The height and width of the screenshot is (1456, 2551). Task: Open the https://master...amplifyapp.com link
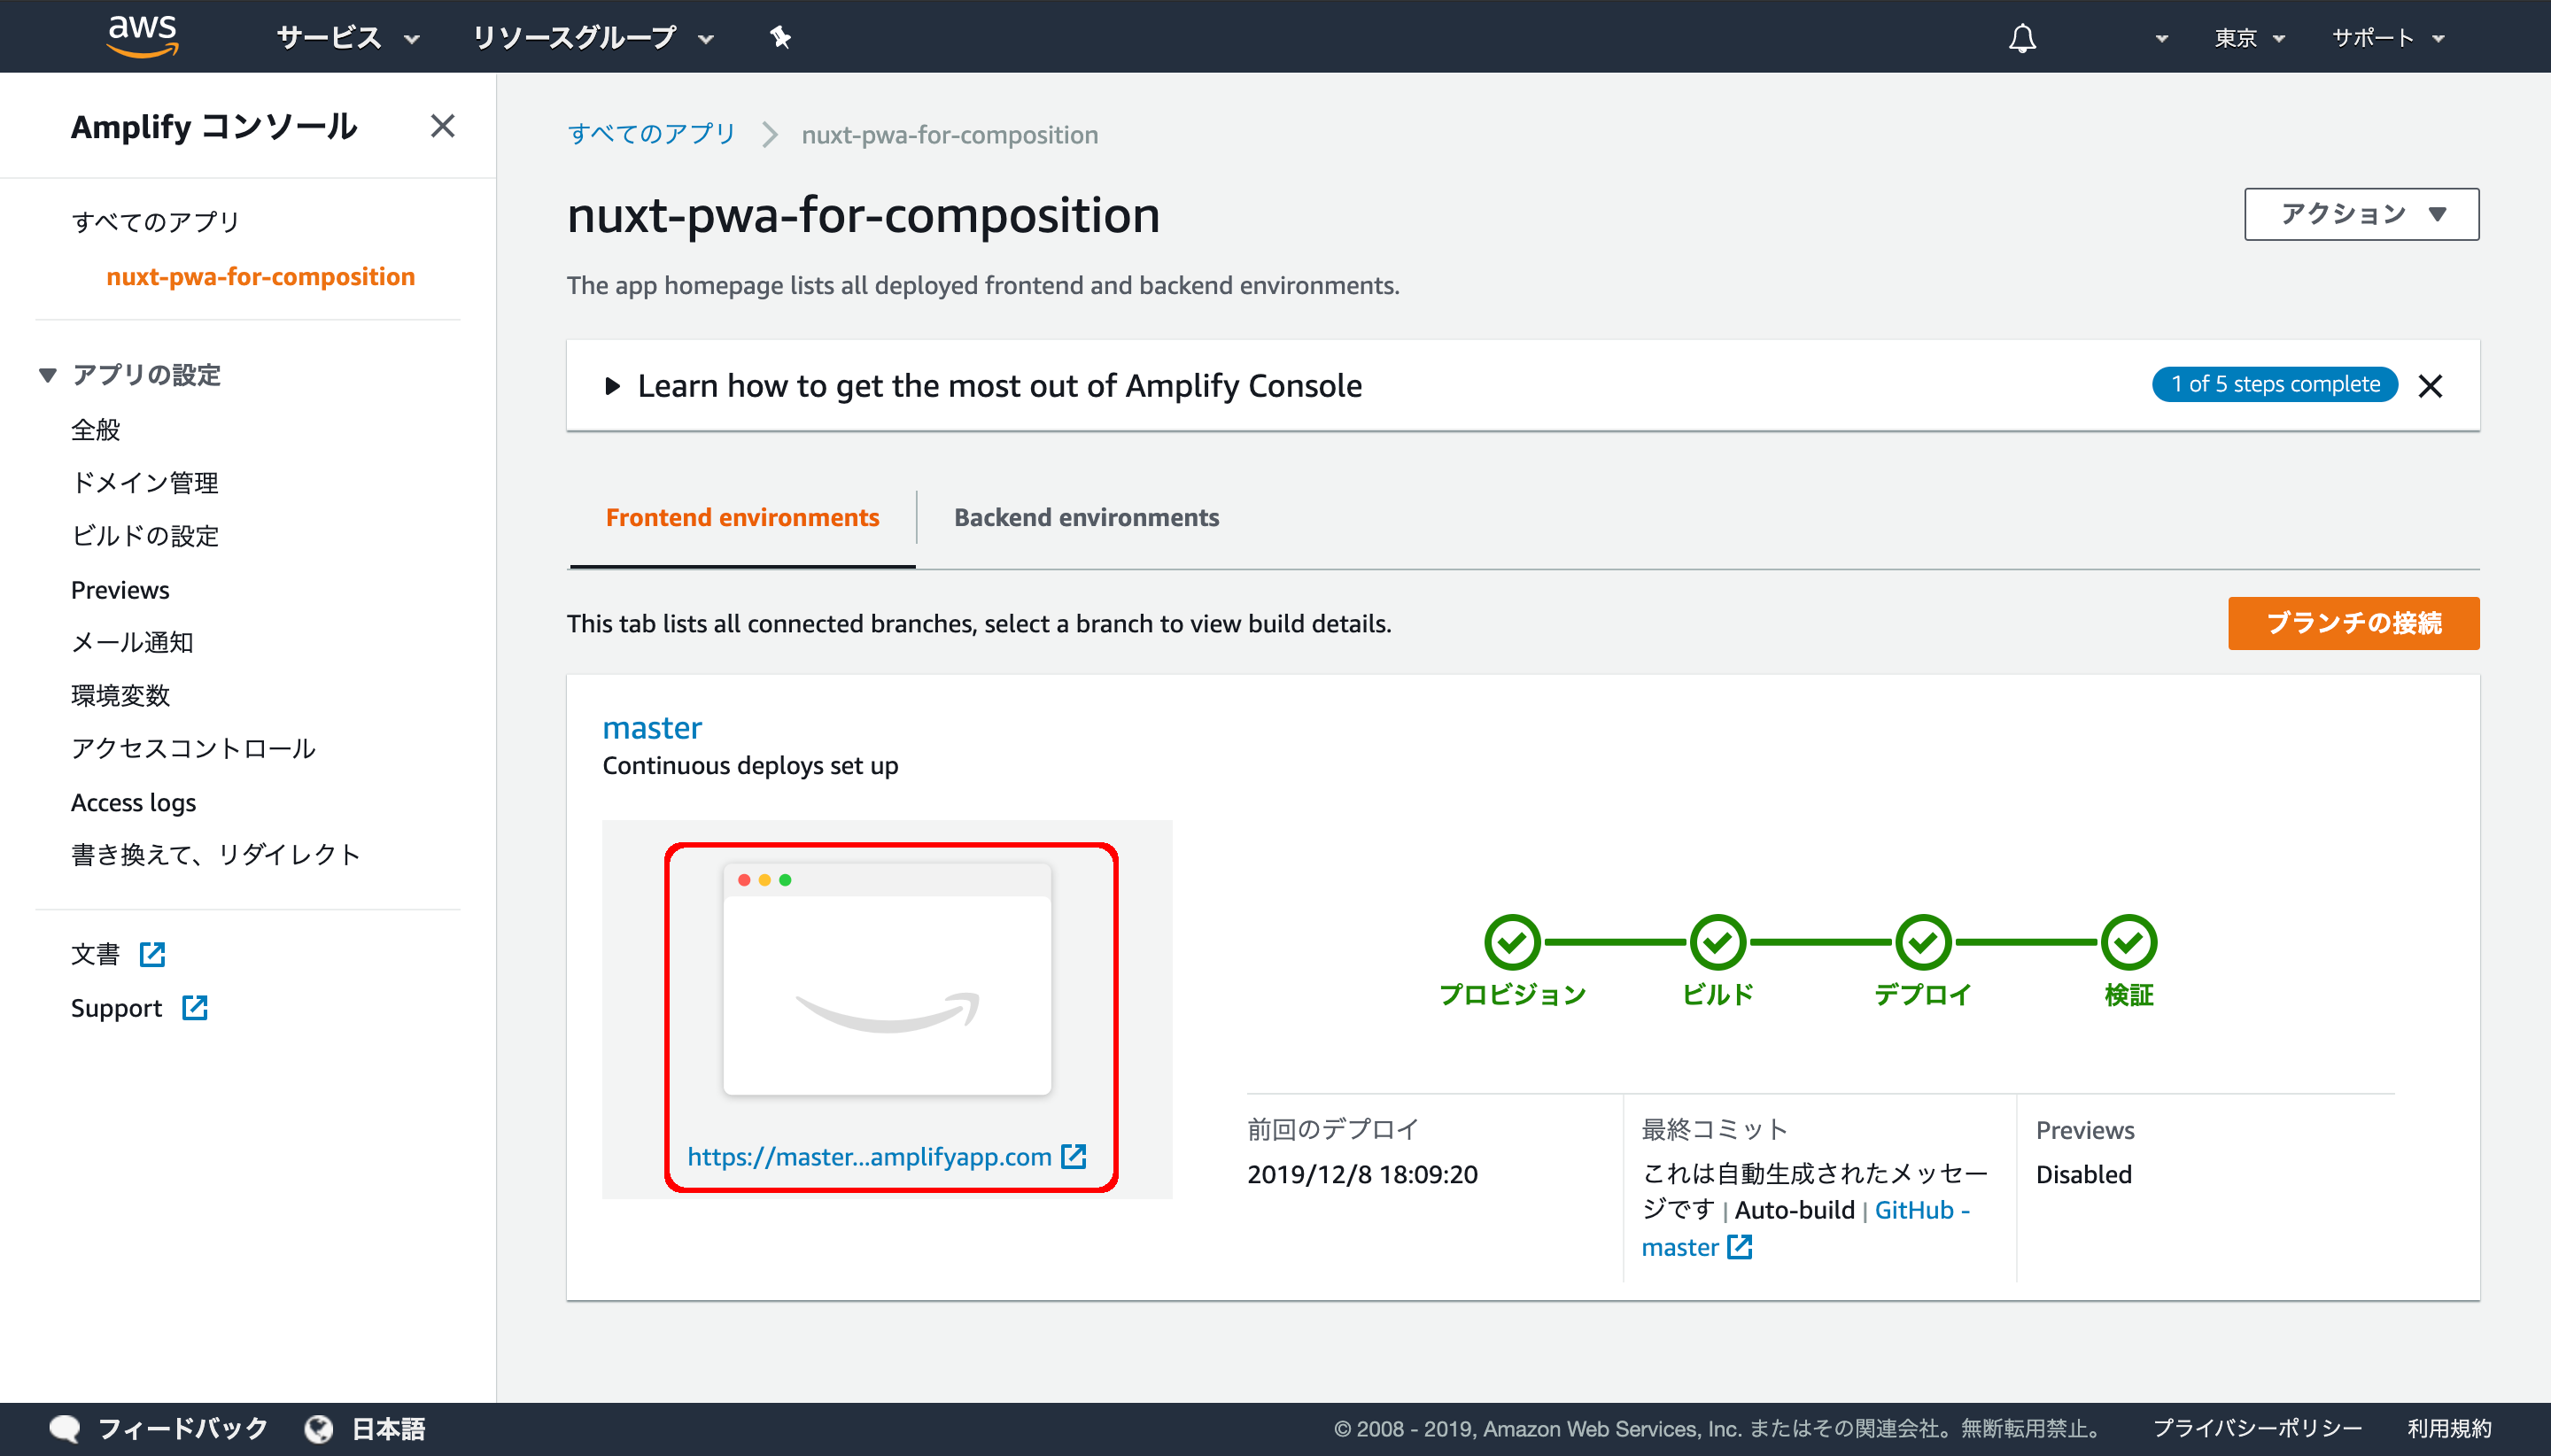pyautogui.click(x=869, y=1157)
